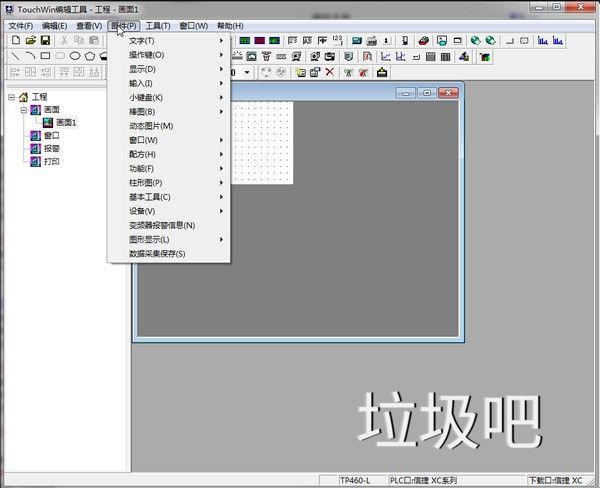Select the Ellipse drawing tool
Image resolution: width=600 pixels, height=488 pixels.
75,56
